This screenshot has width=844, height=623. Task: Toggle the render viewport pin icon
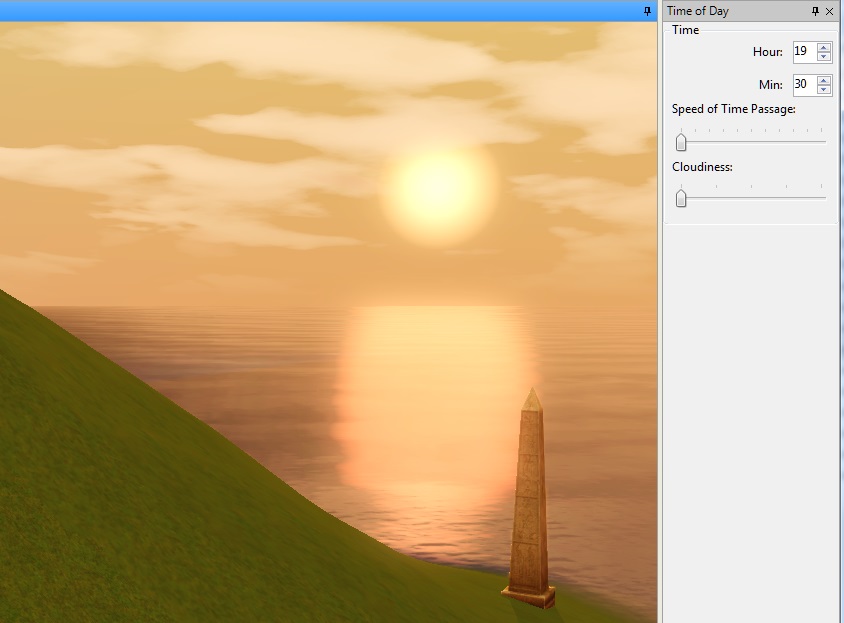pyautogui.click(x=647, y=11)
